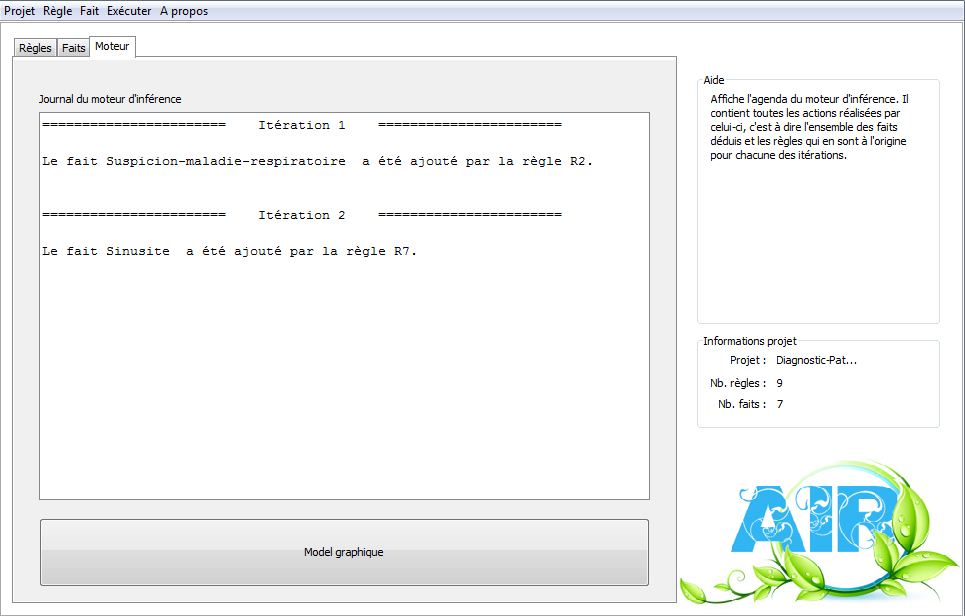Open the Règle menu
The image size is (965, 616).
point(58,11)
